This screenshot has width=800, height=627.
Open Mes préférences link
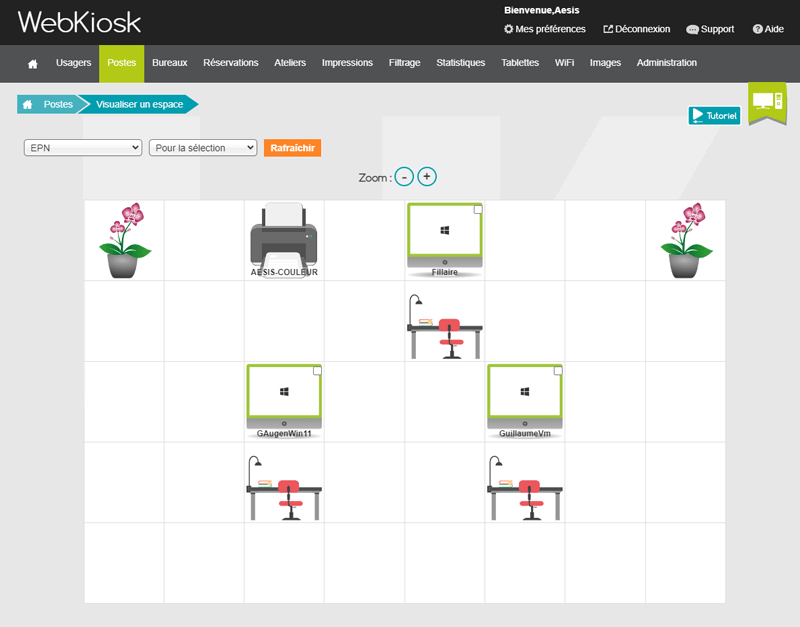(x=544, y=29)
